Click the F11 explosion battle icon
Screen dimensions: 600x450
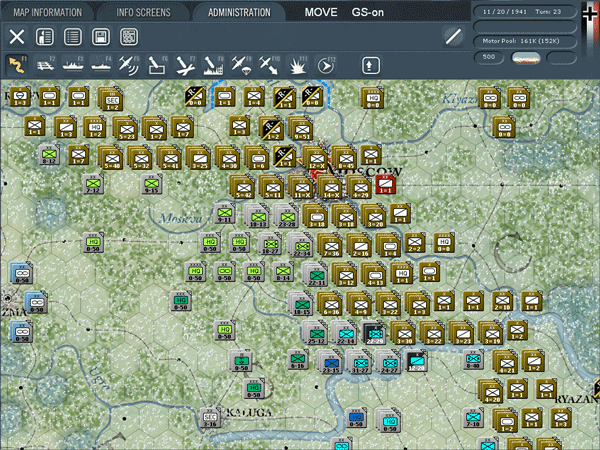(298, 65)
